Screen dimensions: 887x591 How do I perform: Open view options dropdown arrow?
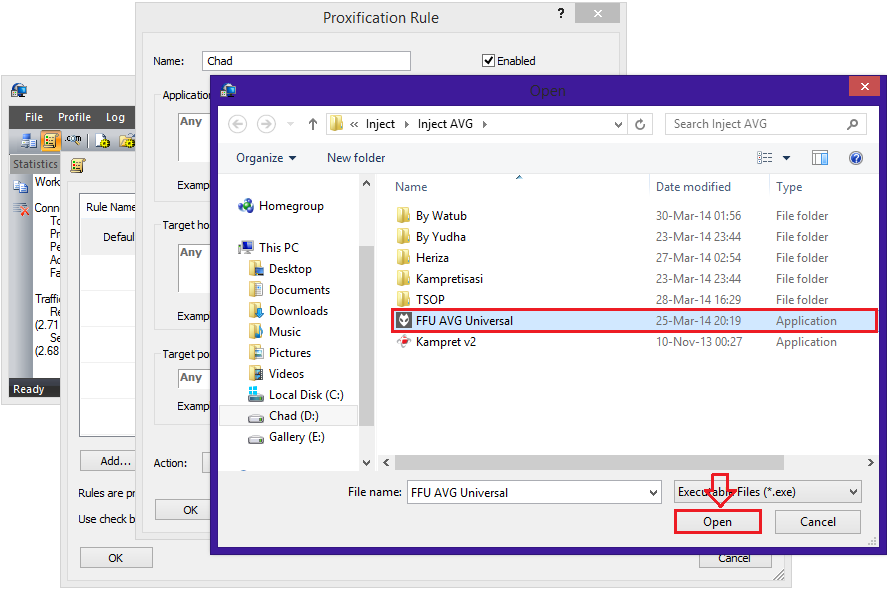[x=786, y=158]
